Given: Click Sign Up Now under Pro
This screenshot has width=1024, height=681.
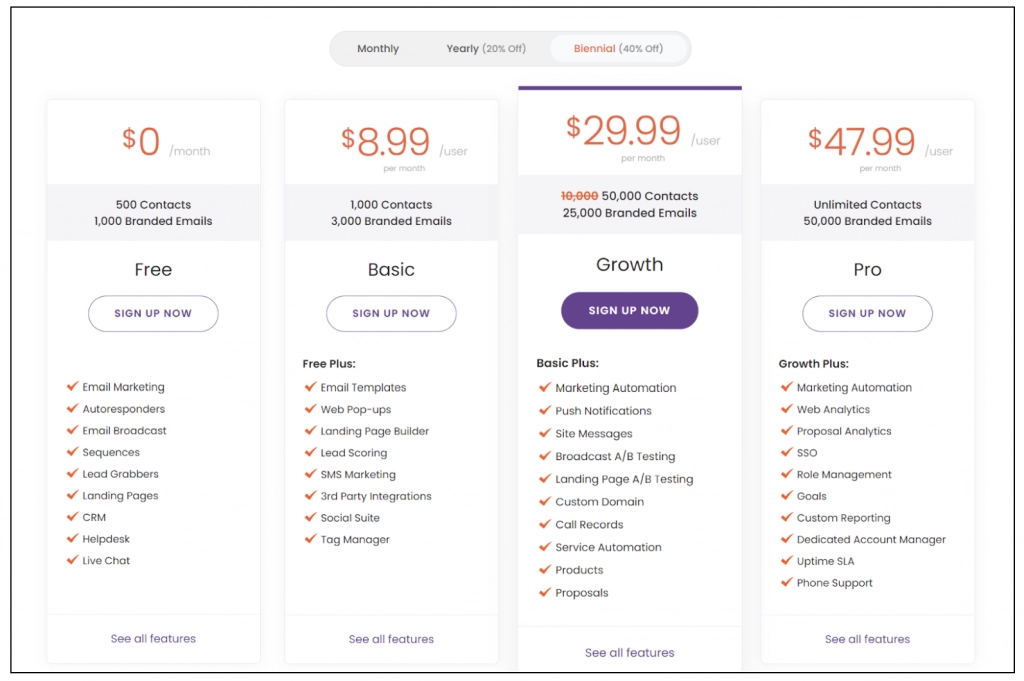Looking at the screenshot, I should tap(867, 313).
